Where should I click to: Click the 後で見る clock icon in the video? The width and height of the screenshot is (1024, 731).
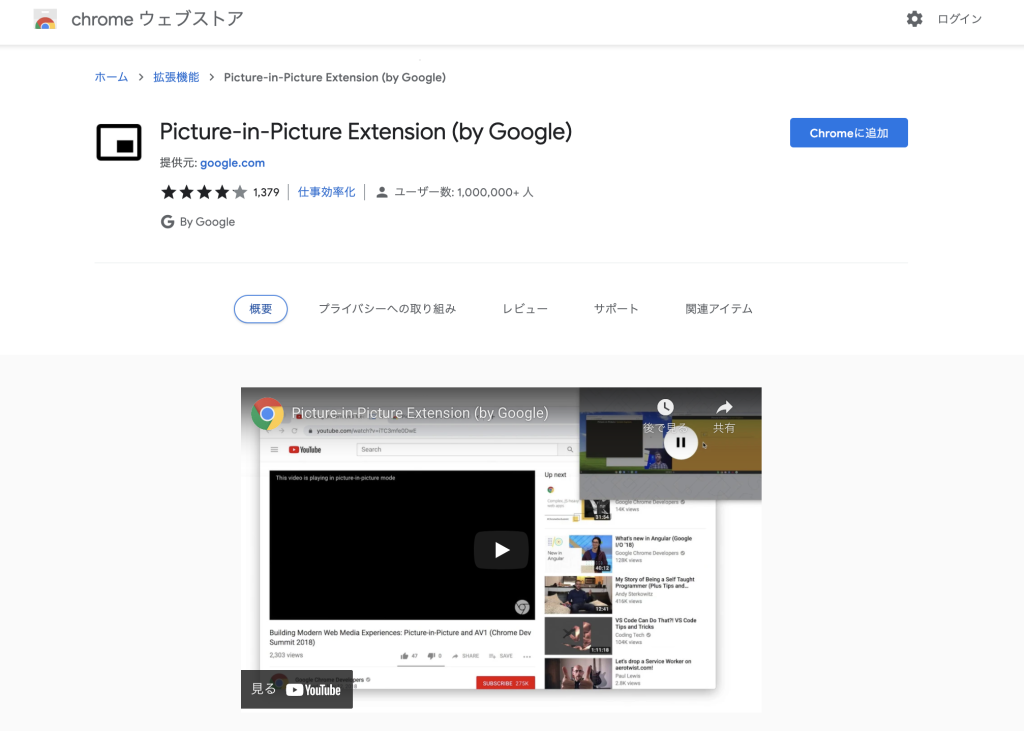[666, 407]
